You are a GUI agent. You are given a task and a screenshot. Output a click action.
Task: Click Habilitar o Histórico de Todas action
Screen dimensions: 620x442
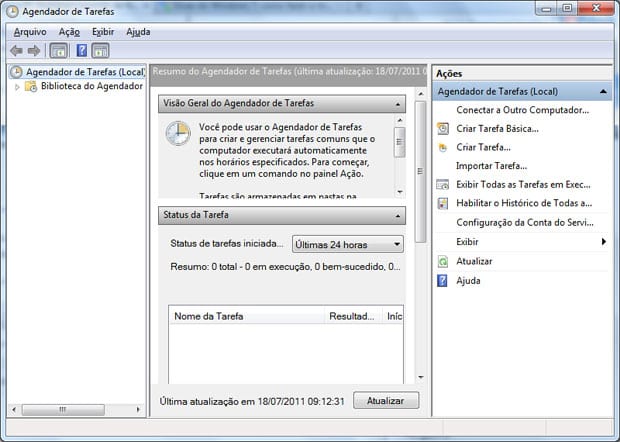coord(524,203)
